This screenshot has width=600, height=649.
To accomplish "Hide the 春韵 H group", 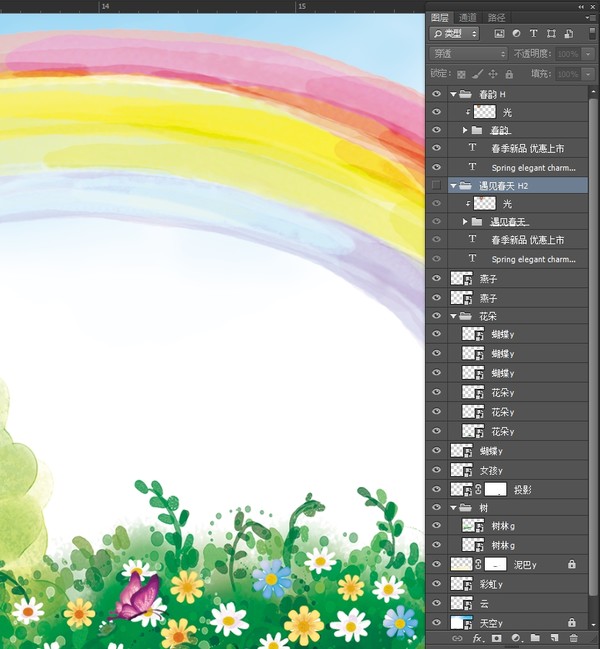I will point(436,94).
